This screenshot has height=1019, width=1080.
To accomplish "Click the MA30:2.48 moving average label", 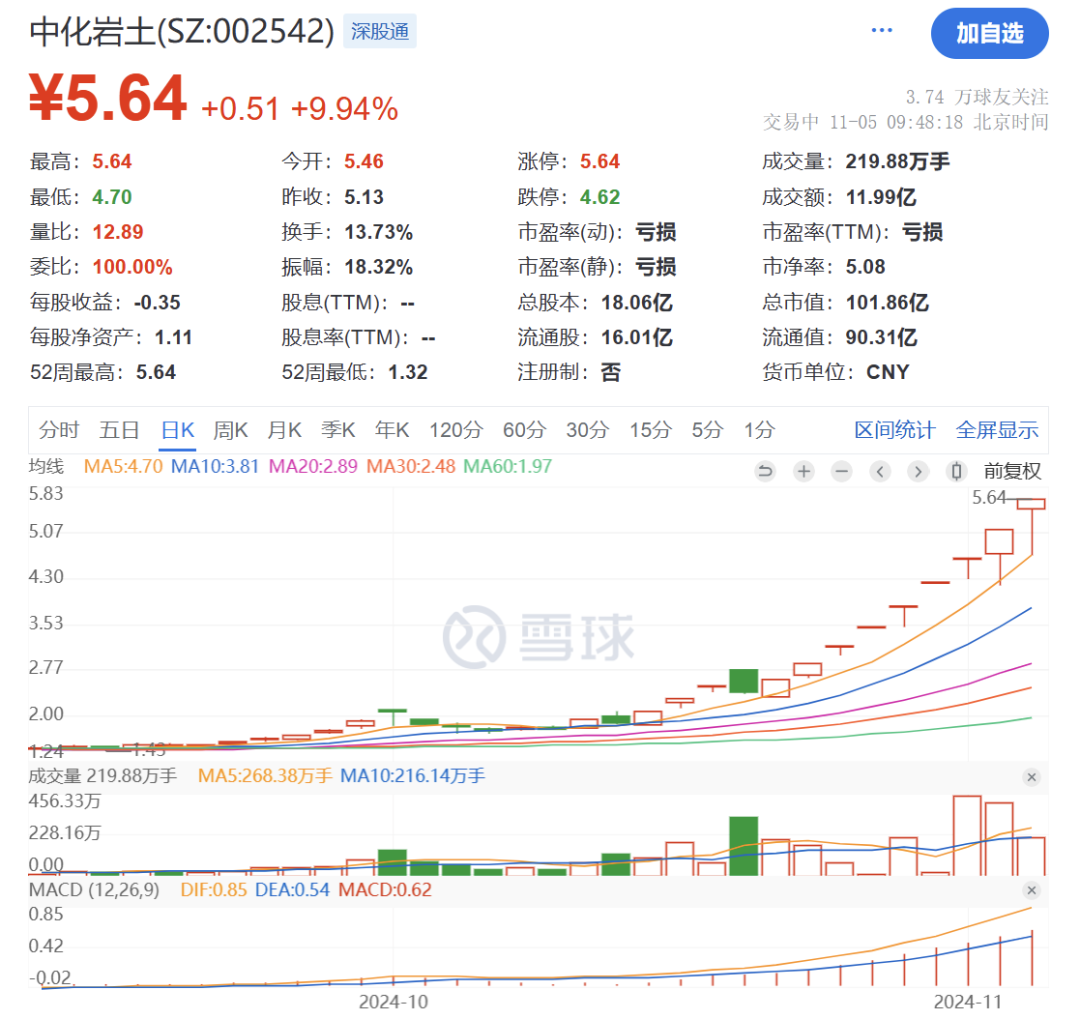I will (411, 466).
